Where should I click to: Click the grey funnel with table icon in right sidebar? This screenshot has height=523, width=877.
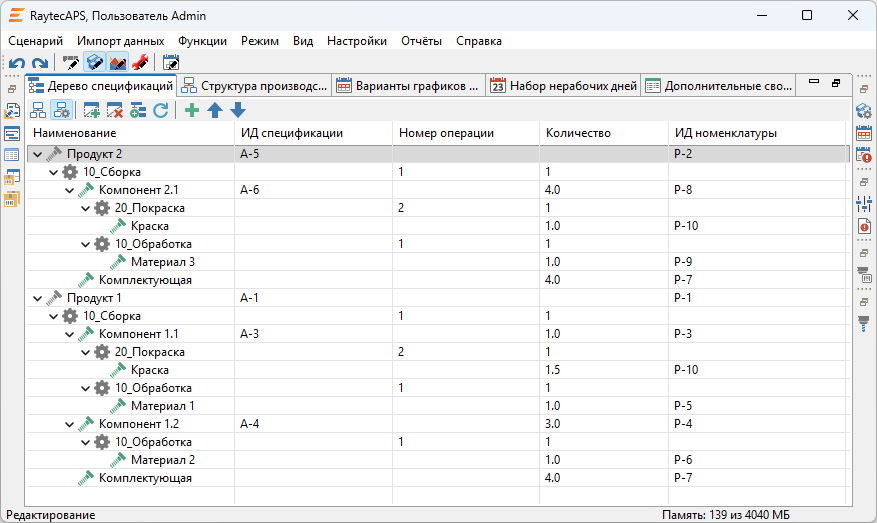pos(864,275)
